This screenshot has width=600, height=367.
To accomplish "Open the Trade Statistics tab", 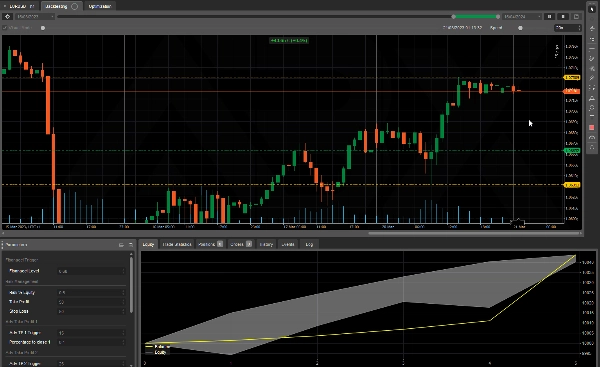I will 177,244.
